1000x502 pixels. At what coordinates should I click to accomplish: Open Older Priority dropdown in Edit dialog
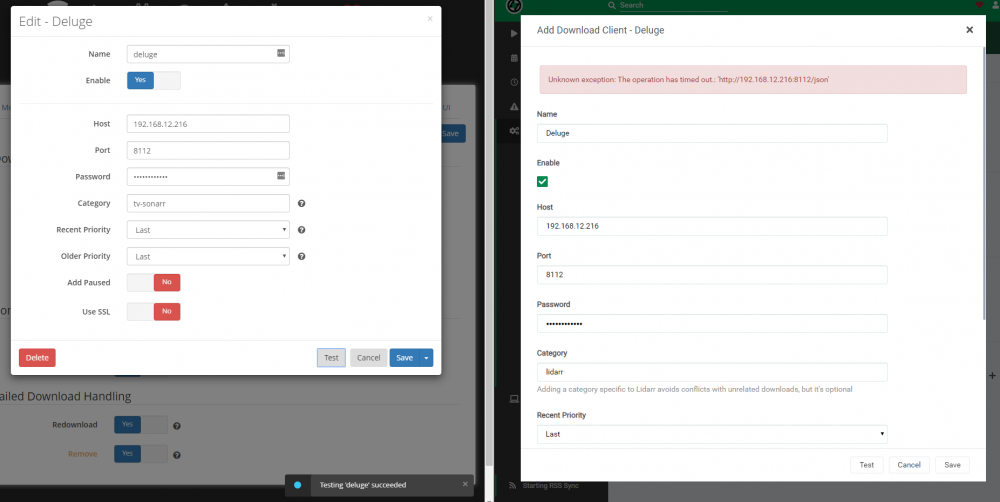coord(208,256)
